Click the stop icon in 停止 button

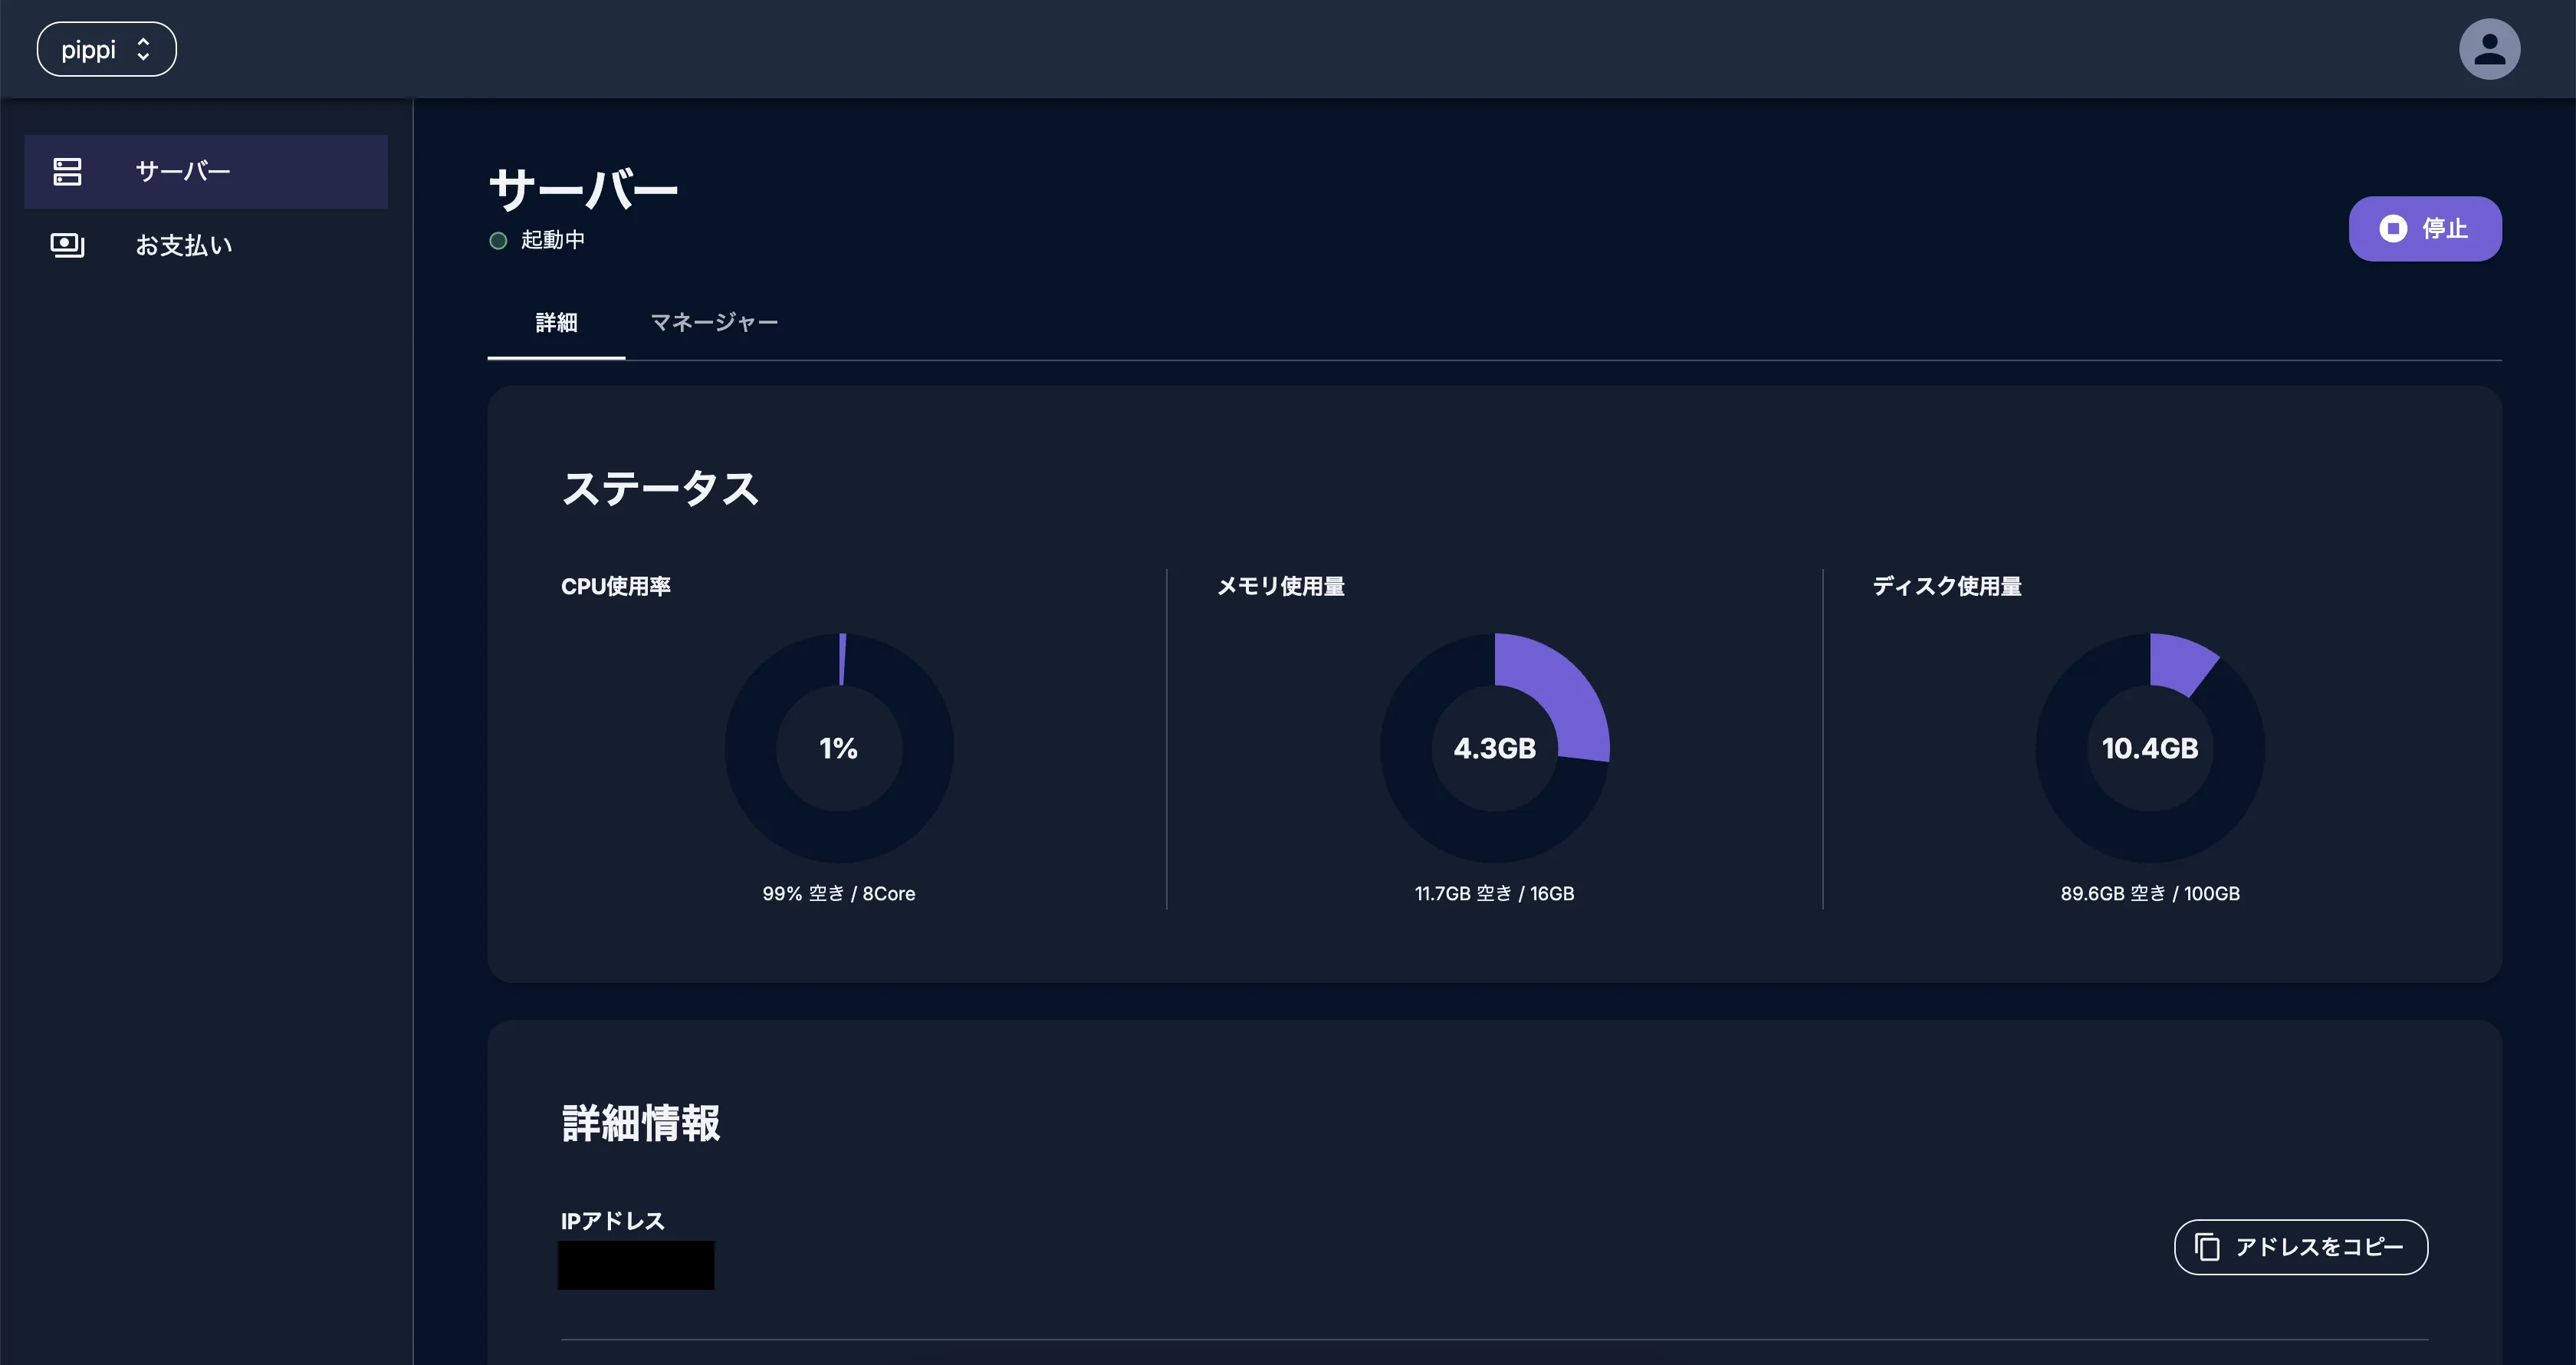[2393, 229]
